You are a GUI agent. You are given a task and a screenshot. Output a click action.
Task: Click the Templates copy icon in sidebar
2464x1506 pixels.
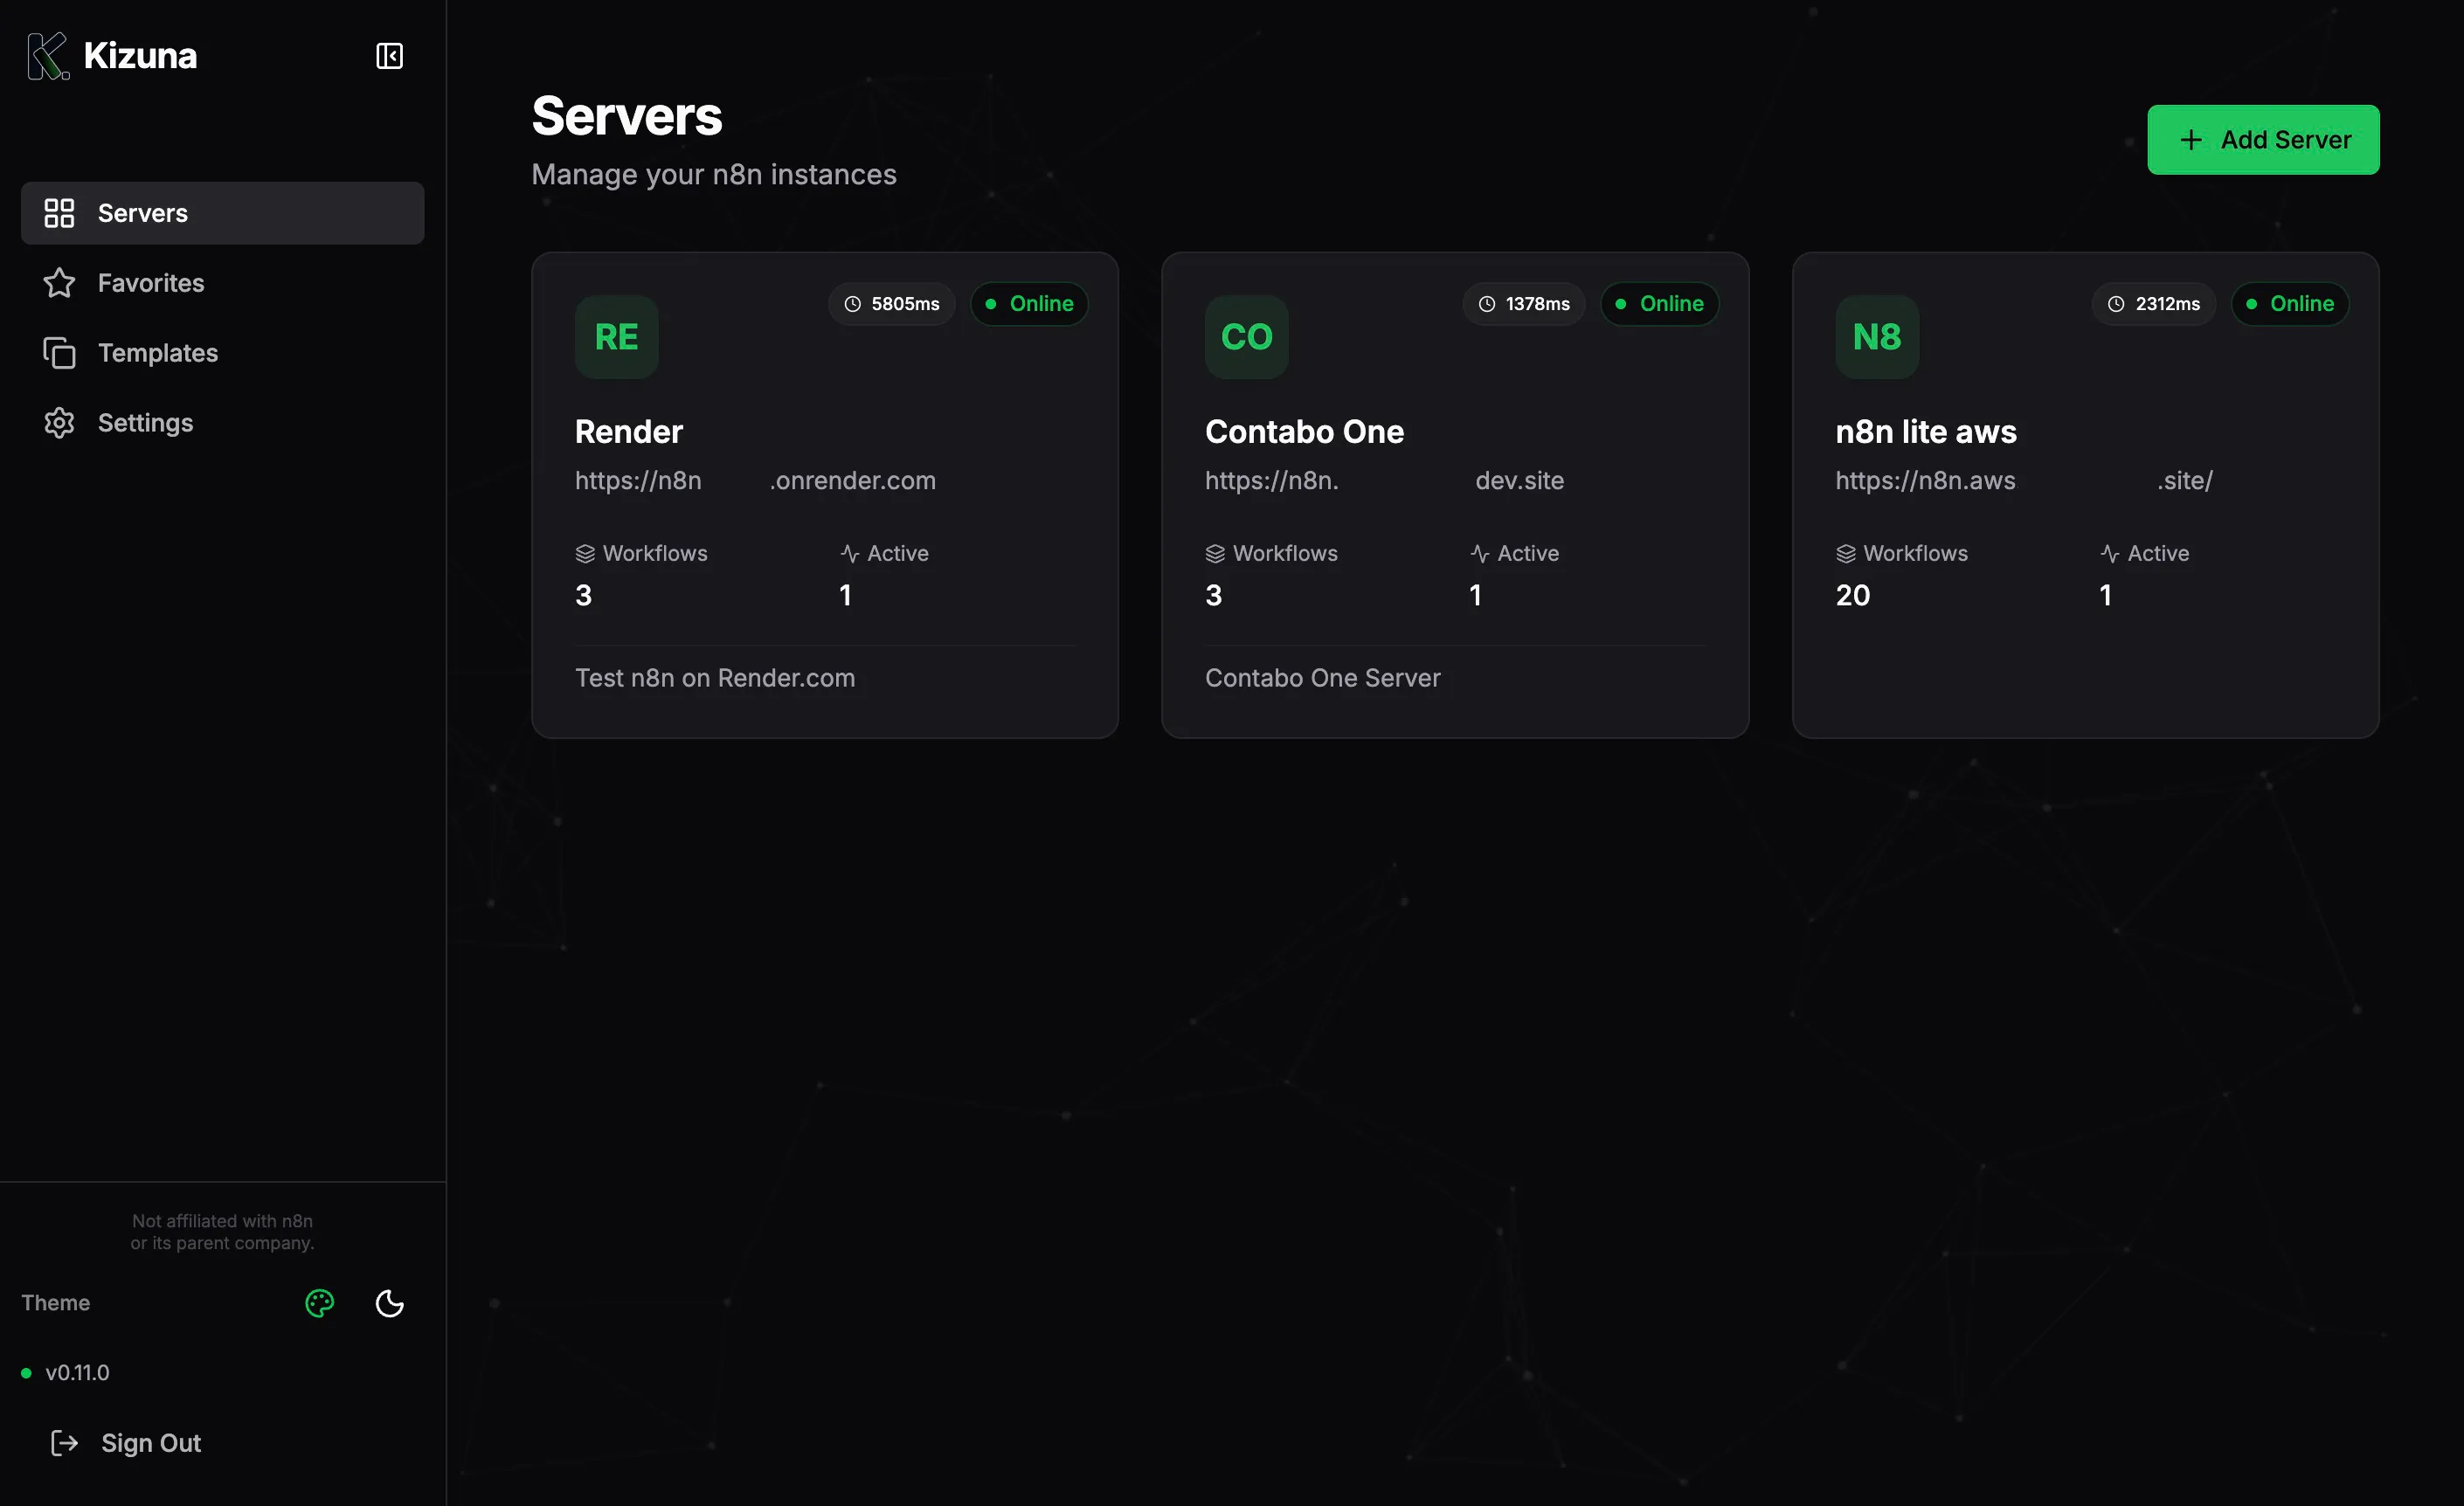(x=60, y=353)
